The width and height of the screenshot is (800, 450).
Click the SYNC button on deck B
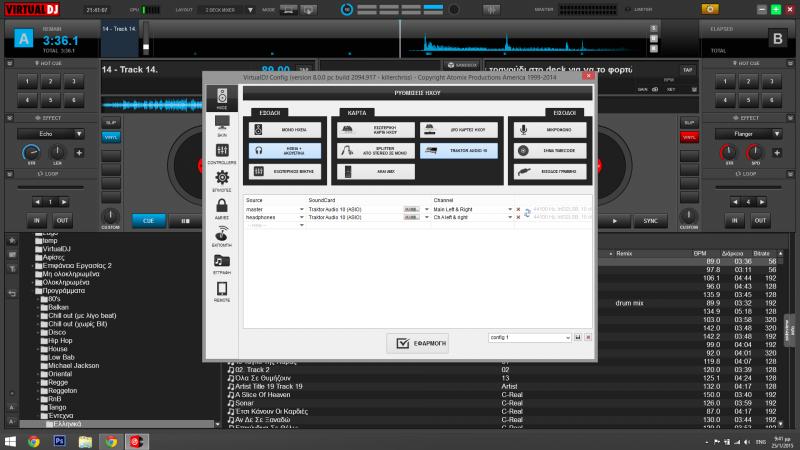click(650, 220)
